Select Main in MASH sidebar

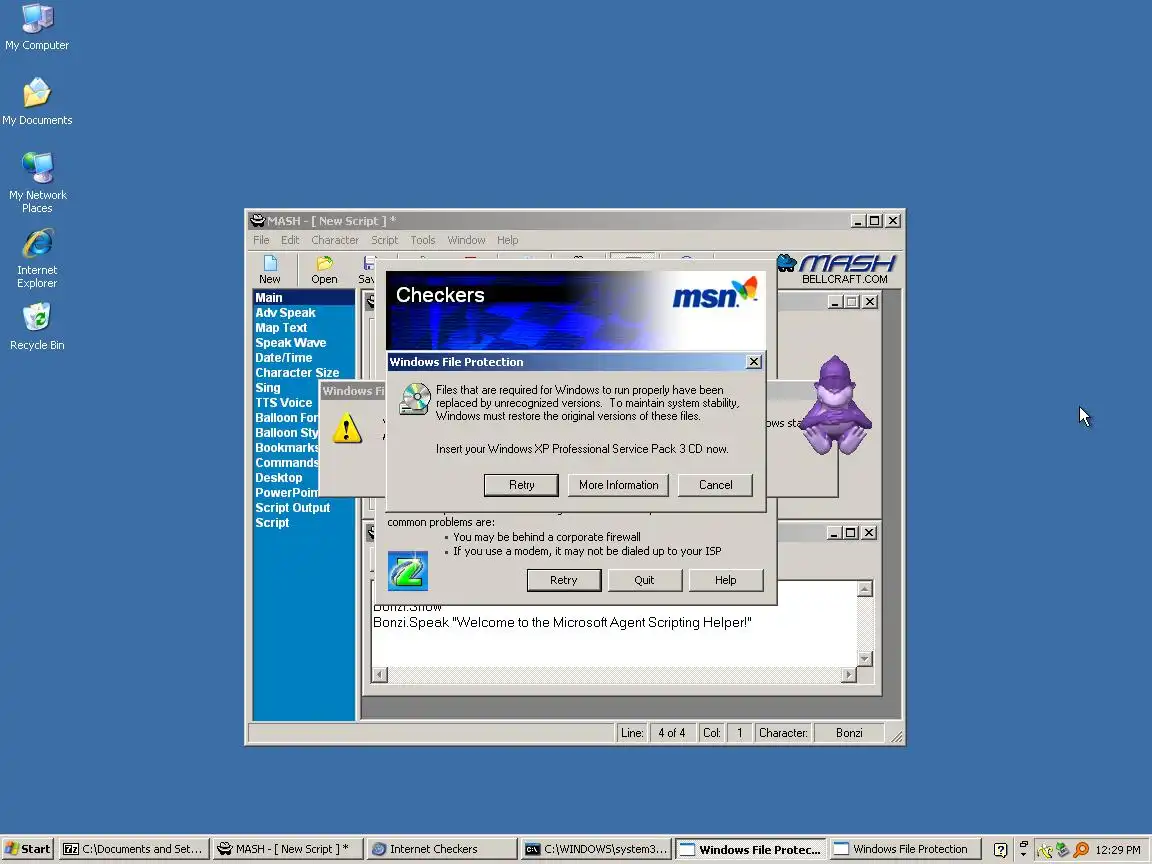[x=303, y=298]
